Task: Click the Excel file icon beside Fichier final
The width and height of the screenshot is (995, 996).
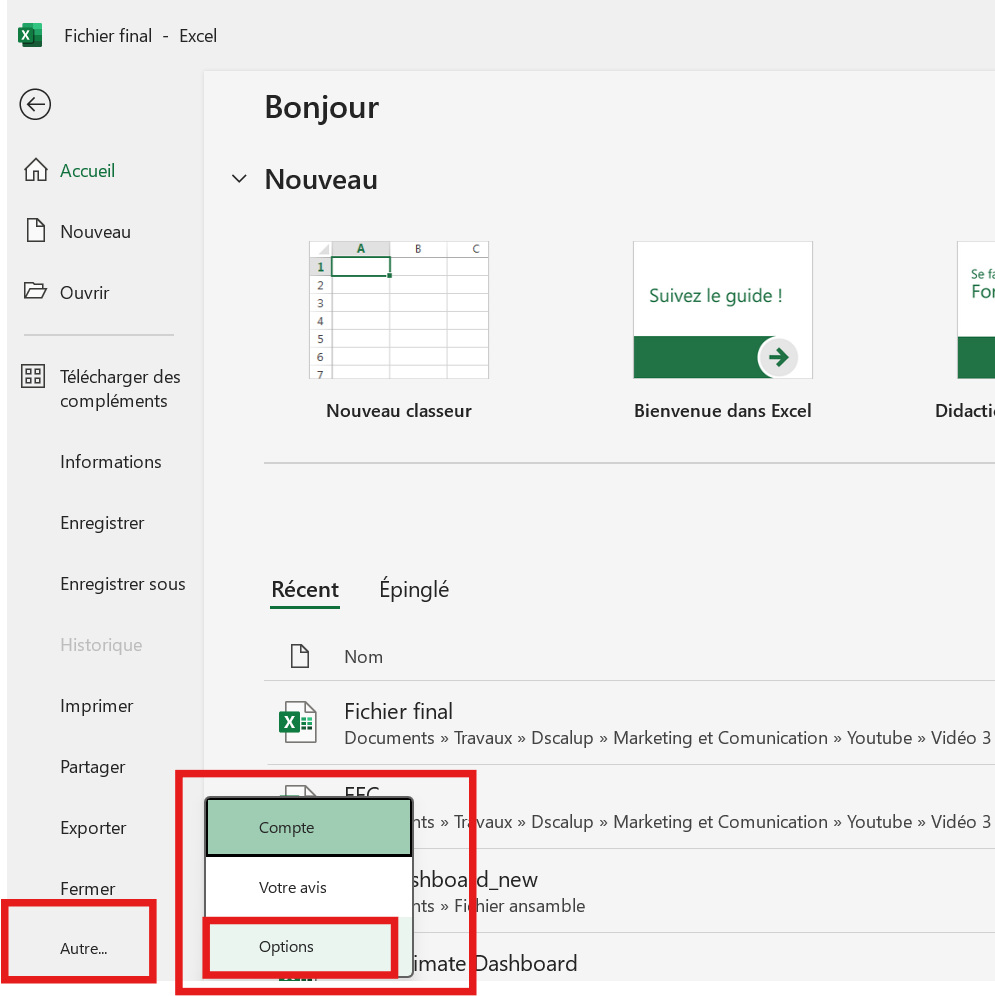Action: tap(297, 722)
